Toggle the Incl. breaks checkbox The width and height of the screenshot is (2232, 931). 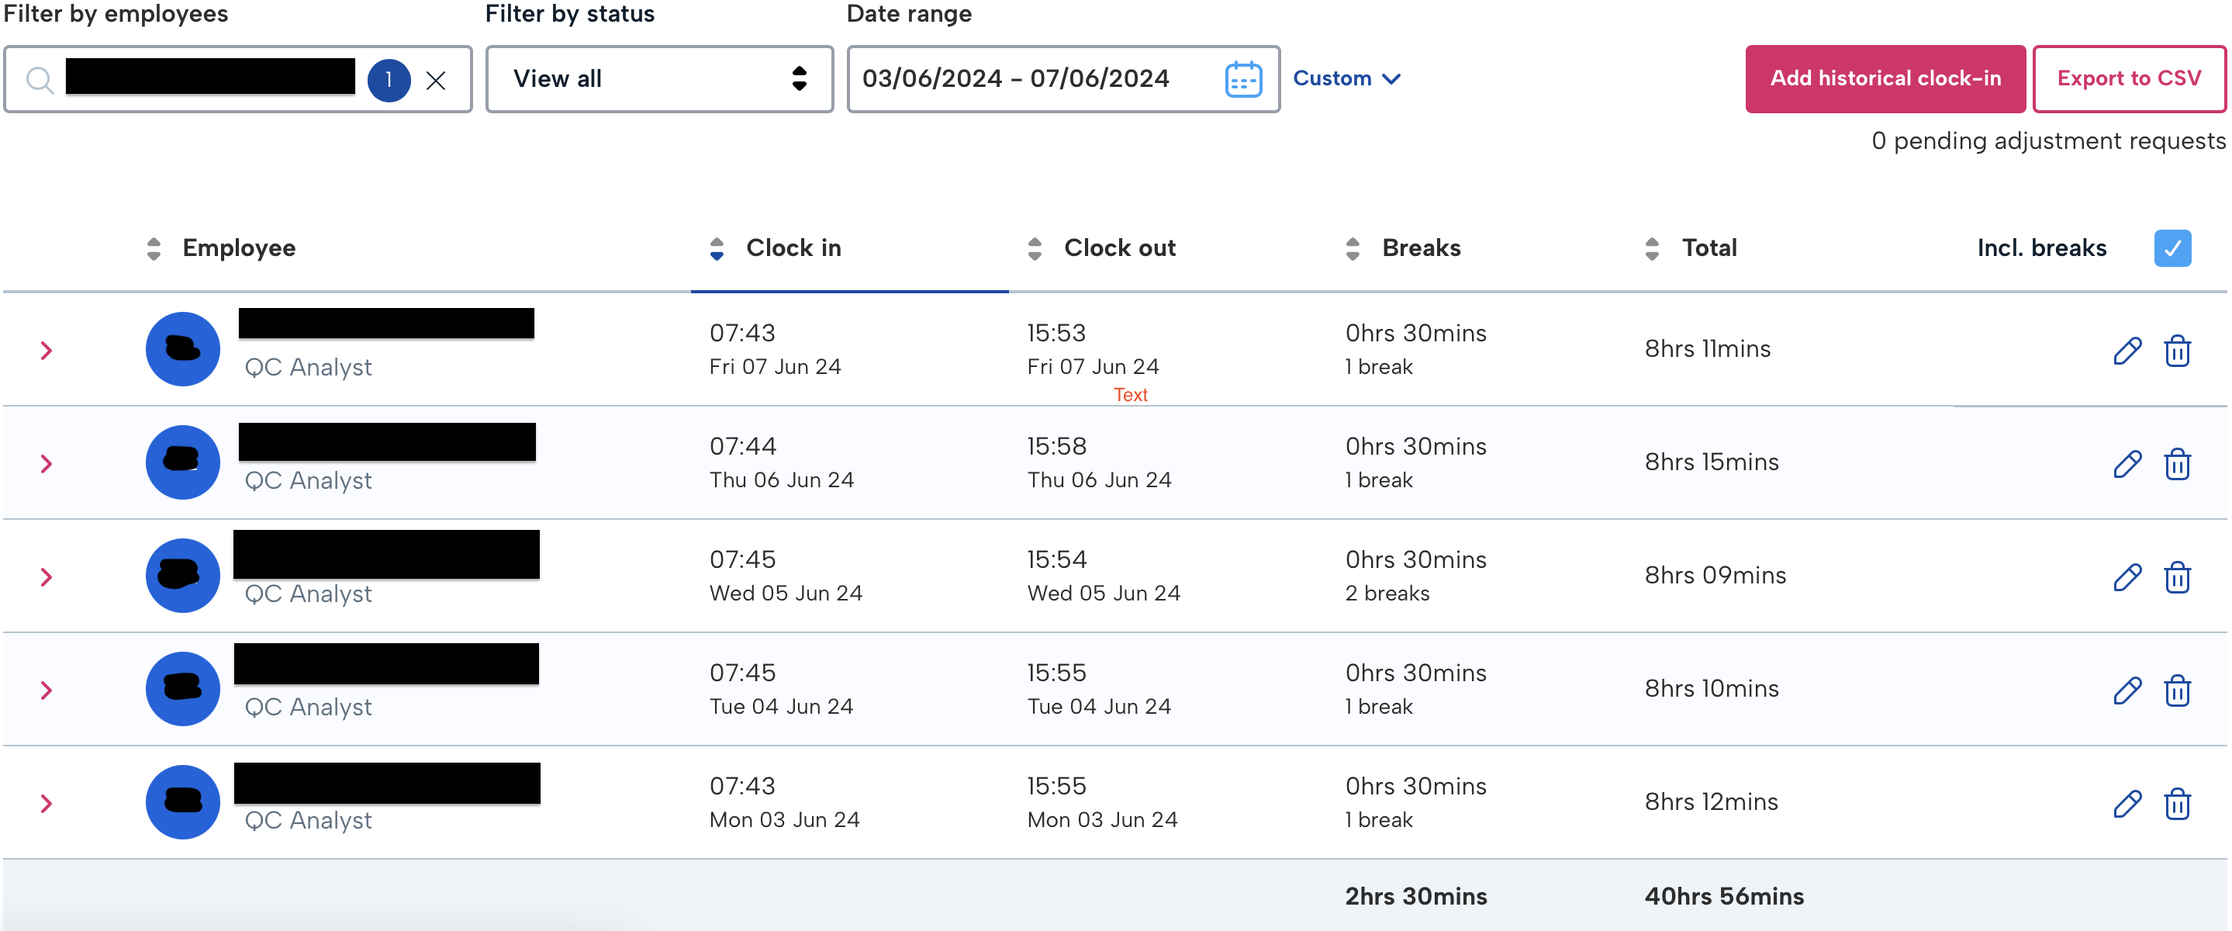click(x=2172, y=248)
